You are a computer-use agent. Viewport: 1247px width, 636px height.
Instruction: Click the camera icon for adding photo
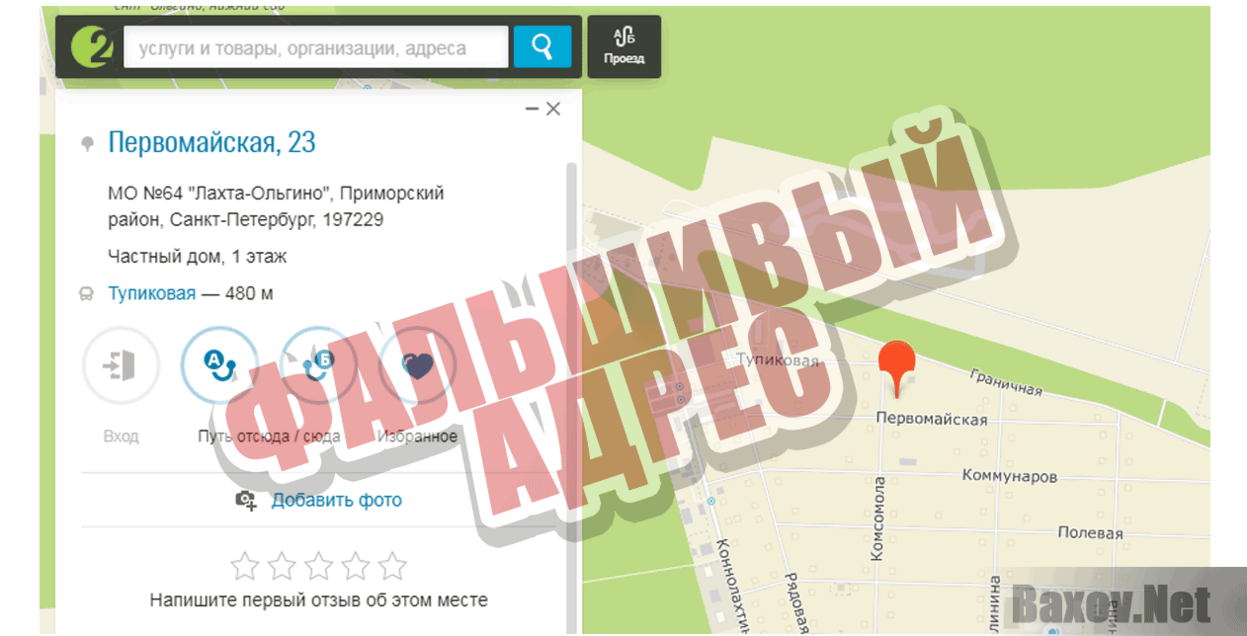click(246, 500)
